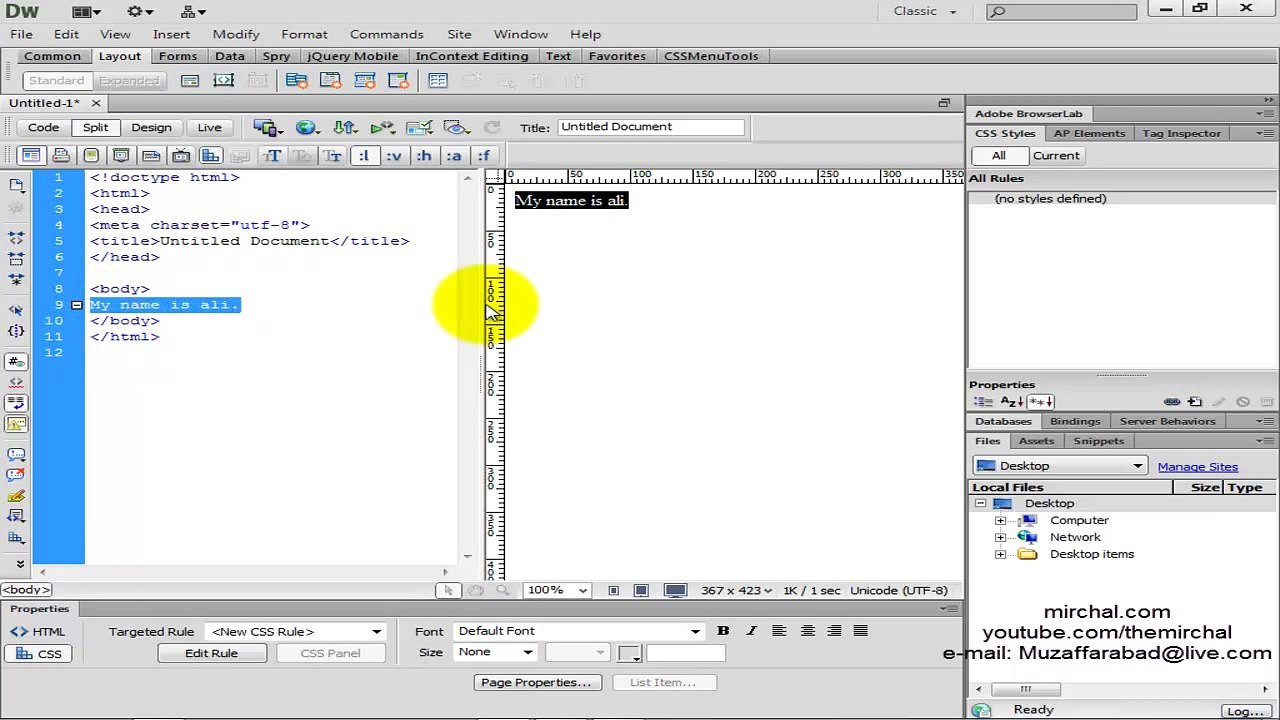Viewport: 1280px width, 720px height.
Task: Open the 100% zoom dropdown
Action: click(x=556, y=590)
